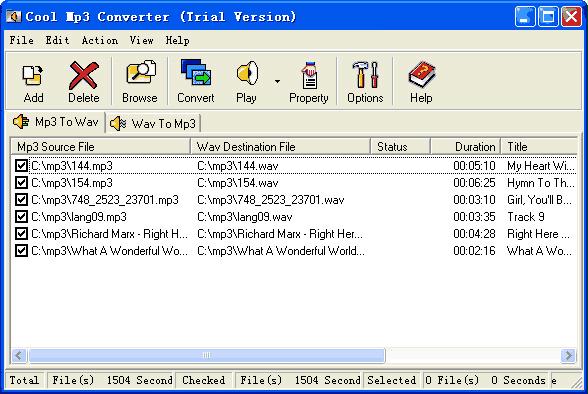Click the horizontal scrollbar thumb
The width and height of the screenshot is (588, 394).
point(207,355)
